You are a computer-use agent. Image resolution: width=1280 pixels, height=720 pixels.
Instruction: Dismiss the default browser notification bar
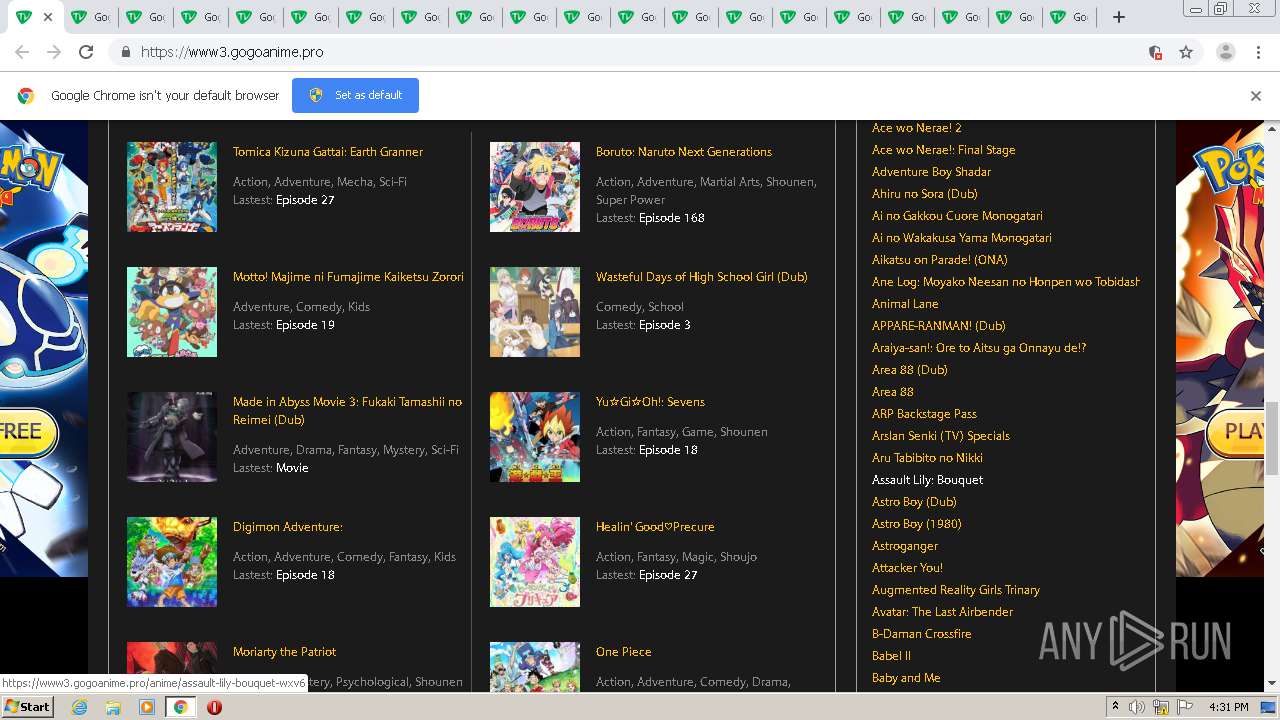coord(1256,96)
